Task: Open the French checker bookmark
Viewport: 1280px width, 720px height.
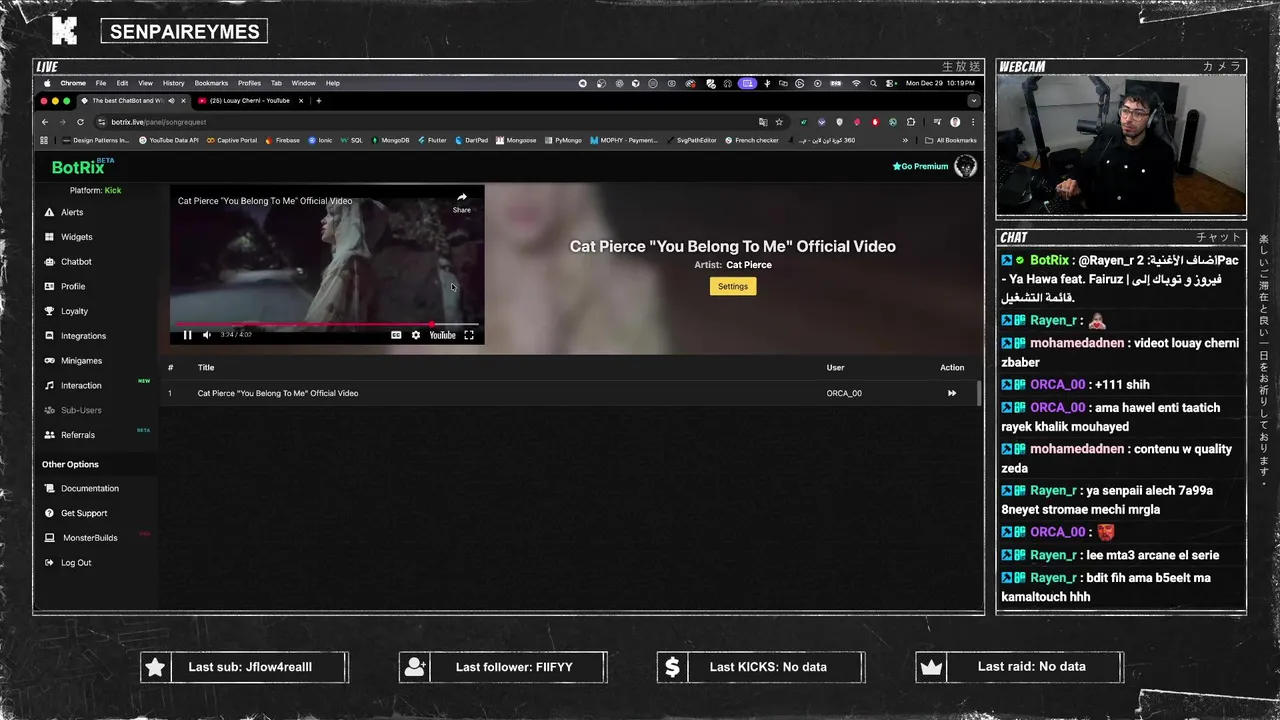Action: (752, 140)
